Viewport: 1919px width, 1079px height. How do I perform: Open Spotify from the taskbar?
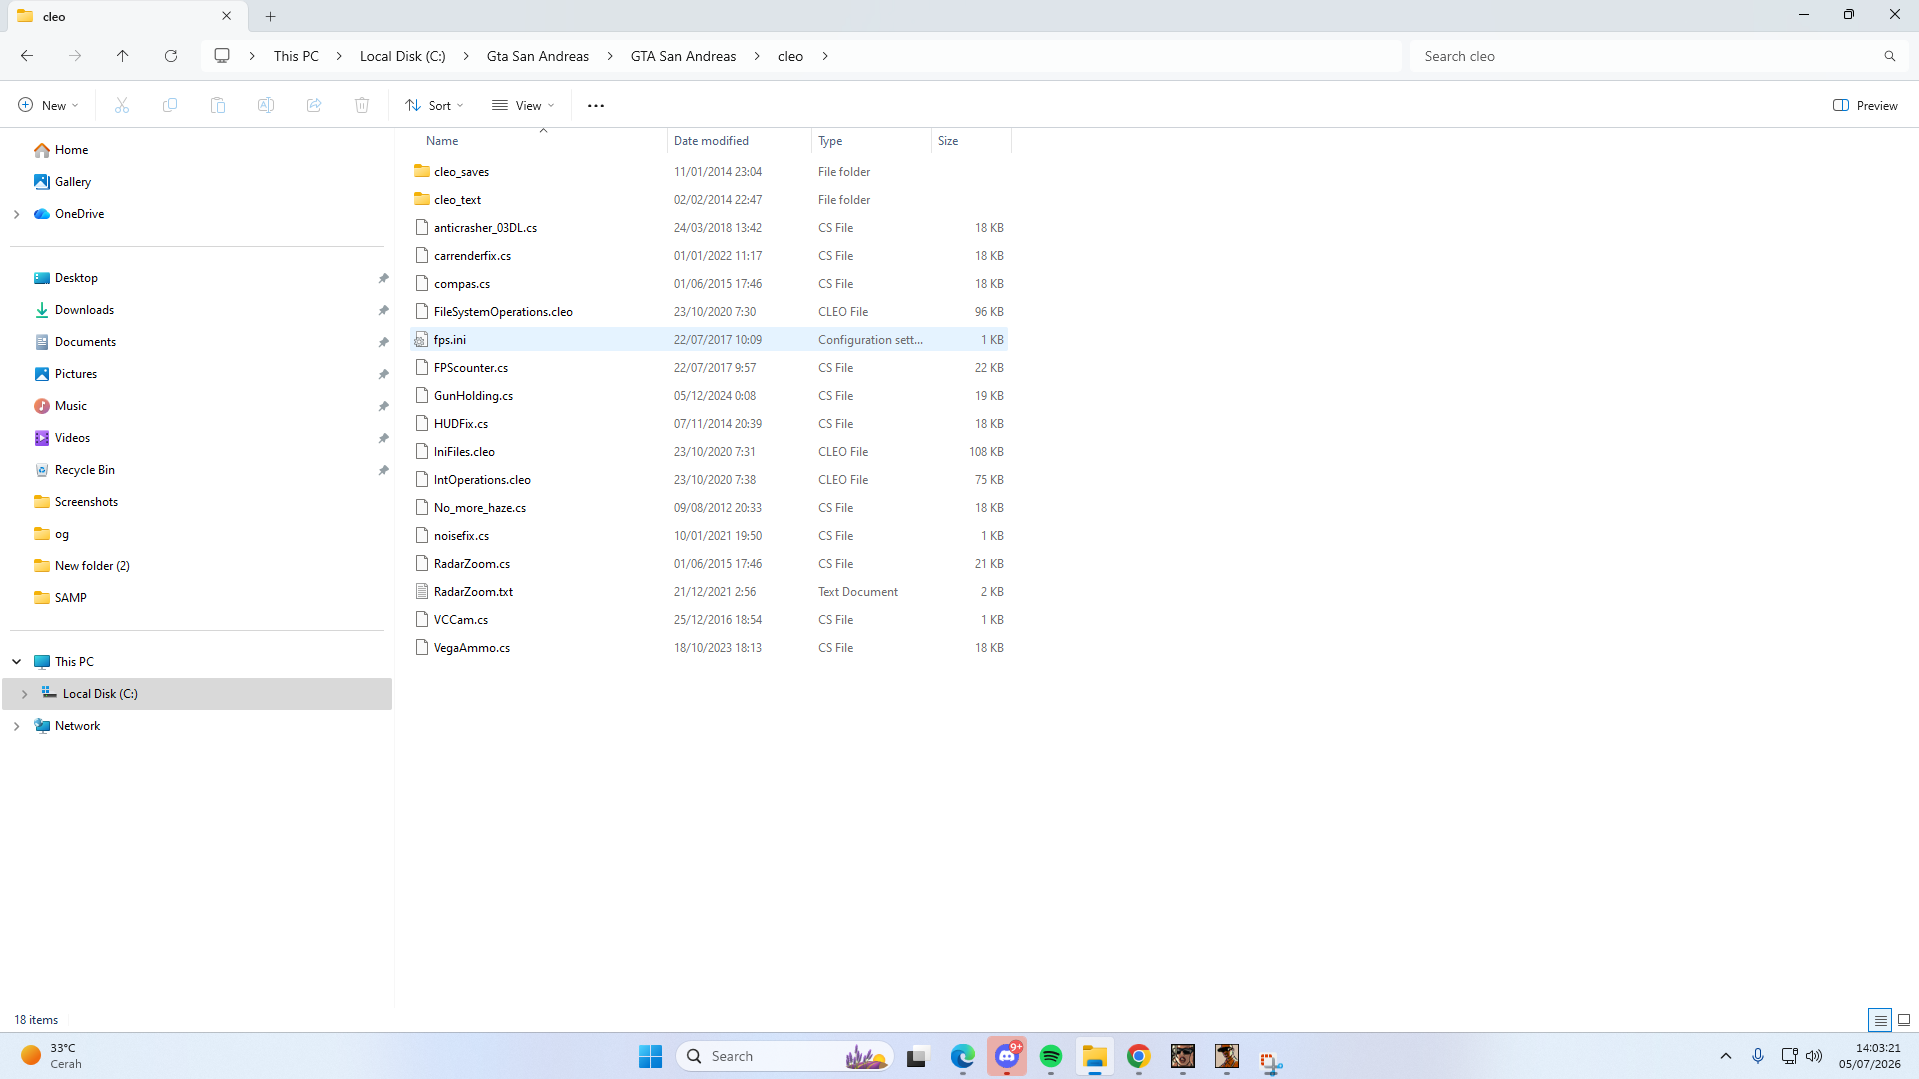point(1051,1056)
